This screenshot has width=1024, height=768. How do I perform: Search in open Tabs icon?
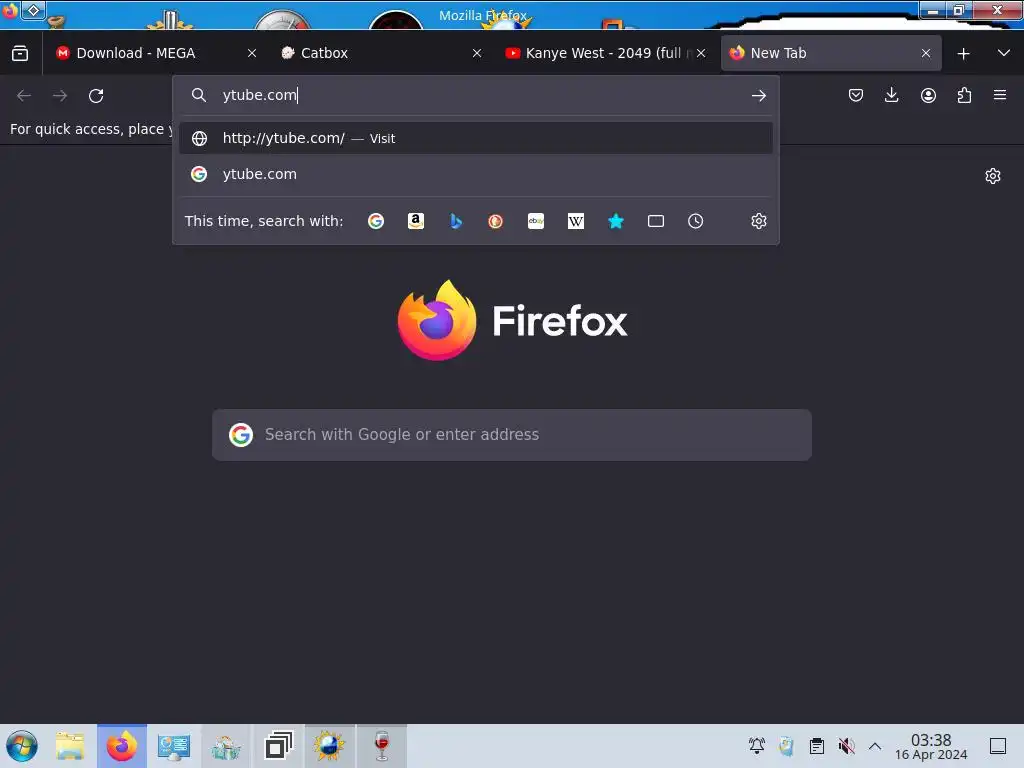[x=656, y=221]
